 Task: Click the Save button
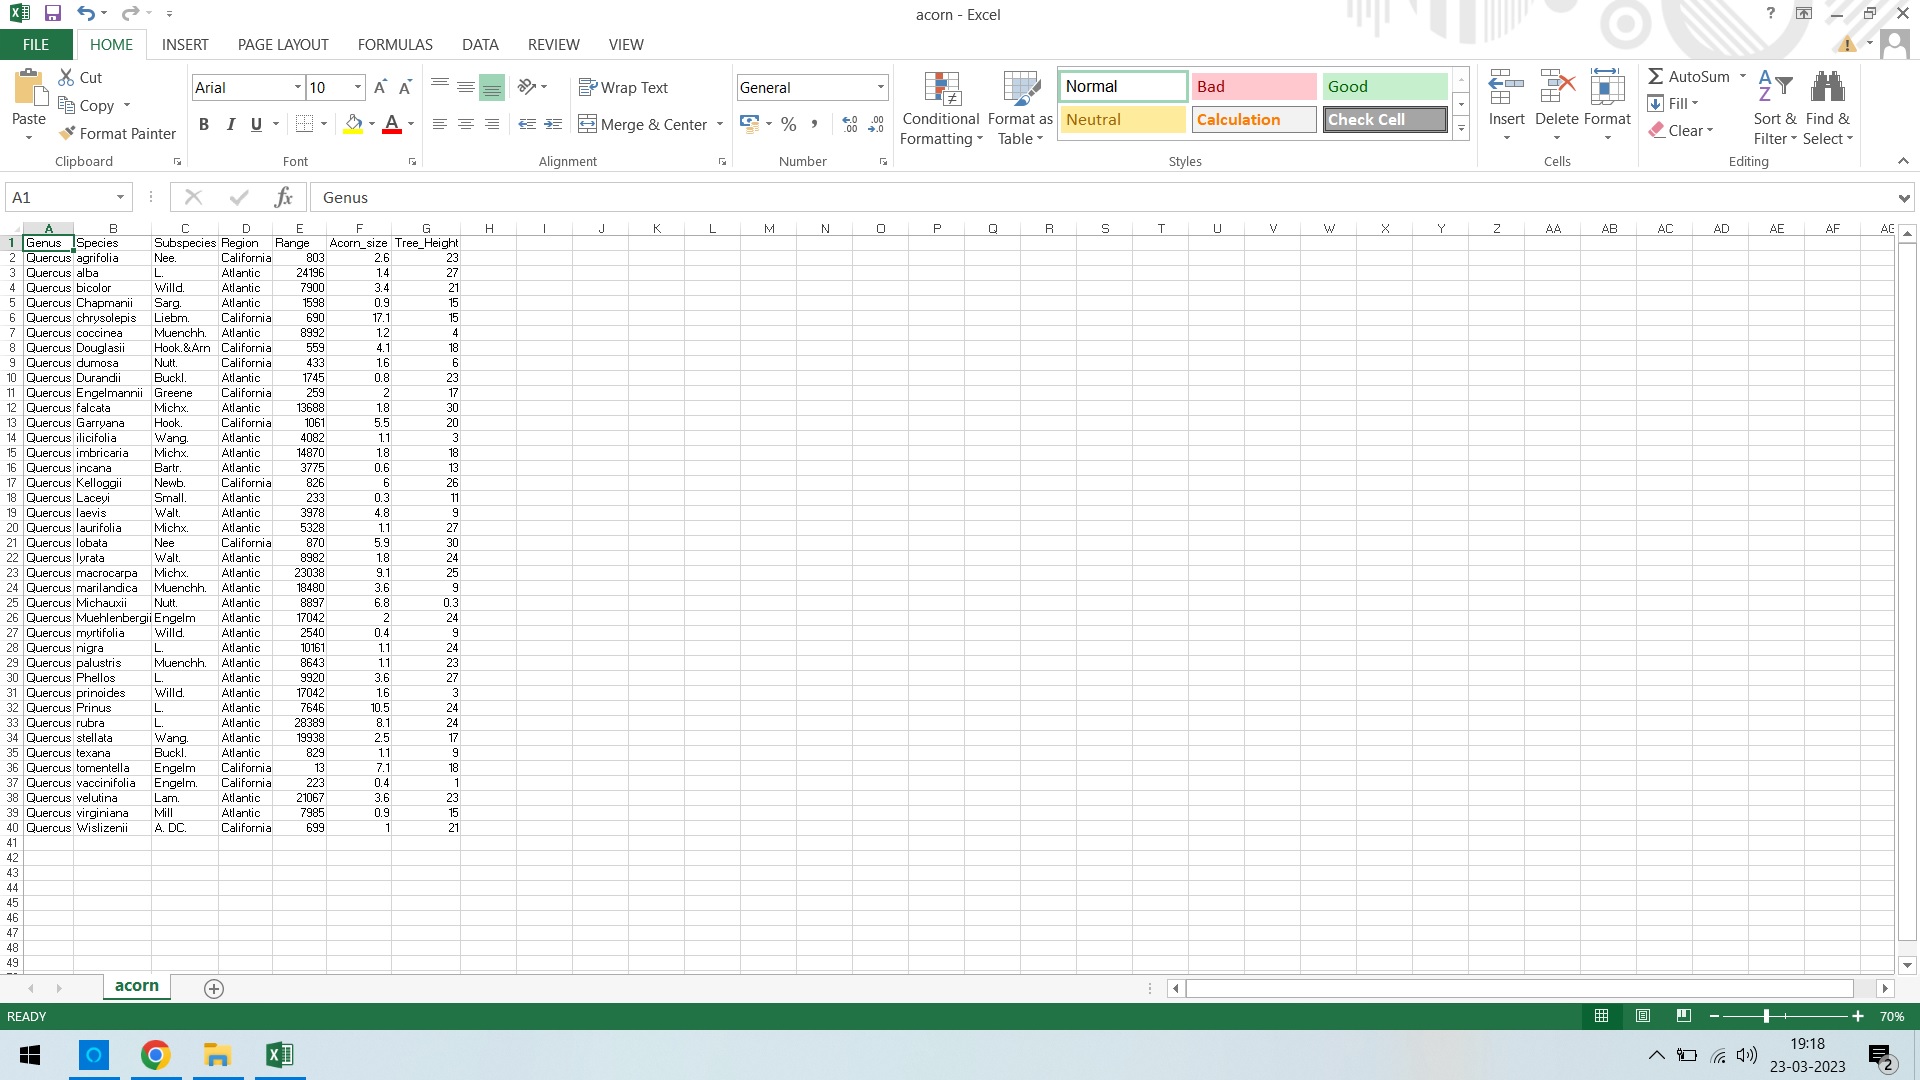(51, 14)
